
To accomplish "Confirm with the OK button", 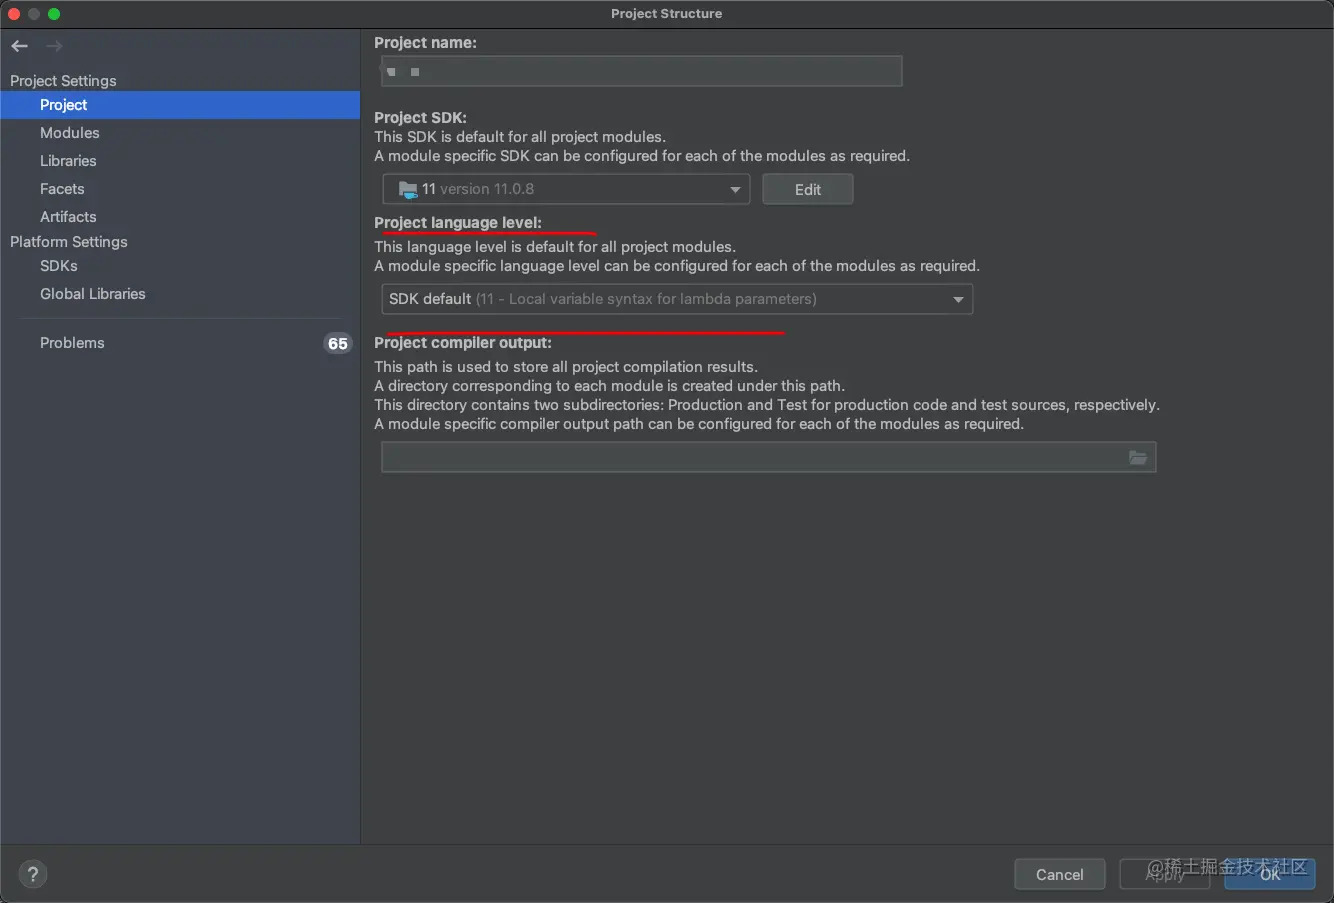I will coord(1270,874).
